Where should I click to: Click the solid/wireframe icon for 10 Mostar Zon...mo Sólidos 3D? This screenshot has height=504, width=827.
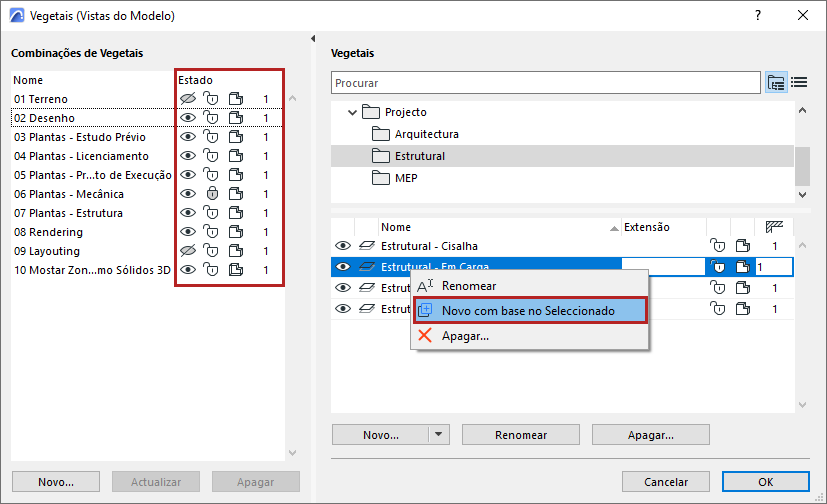click(x=236, y=270)
